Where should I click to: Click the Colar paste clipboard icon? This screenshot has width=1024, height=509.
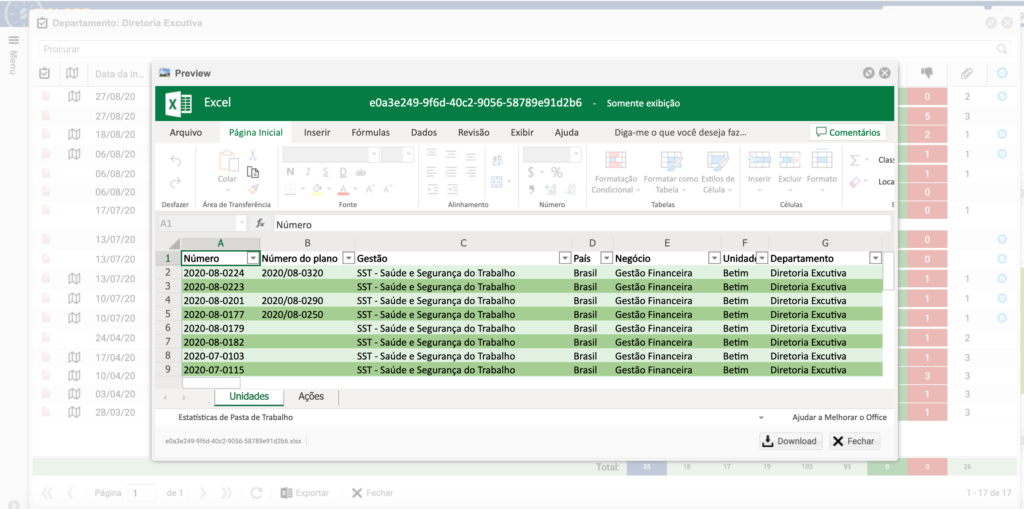[x=227, y=161]
